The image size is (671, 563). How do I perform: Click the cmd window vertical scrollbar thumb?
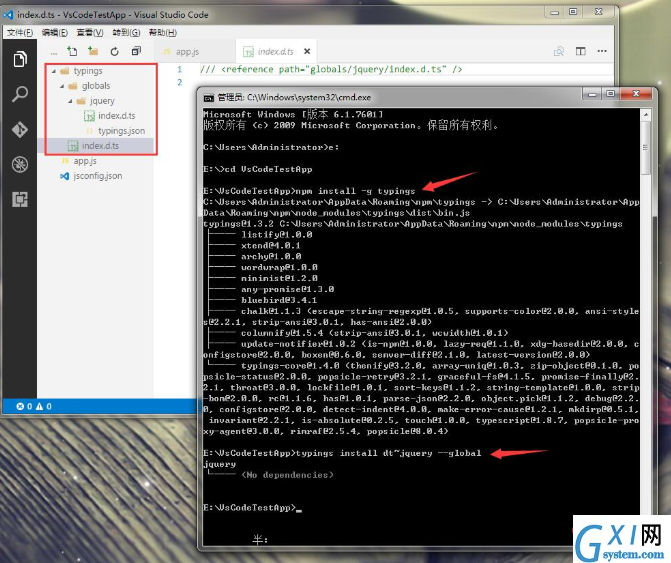[x=646, y=148]
